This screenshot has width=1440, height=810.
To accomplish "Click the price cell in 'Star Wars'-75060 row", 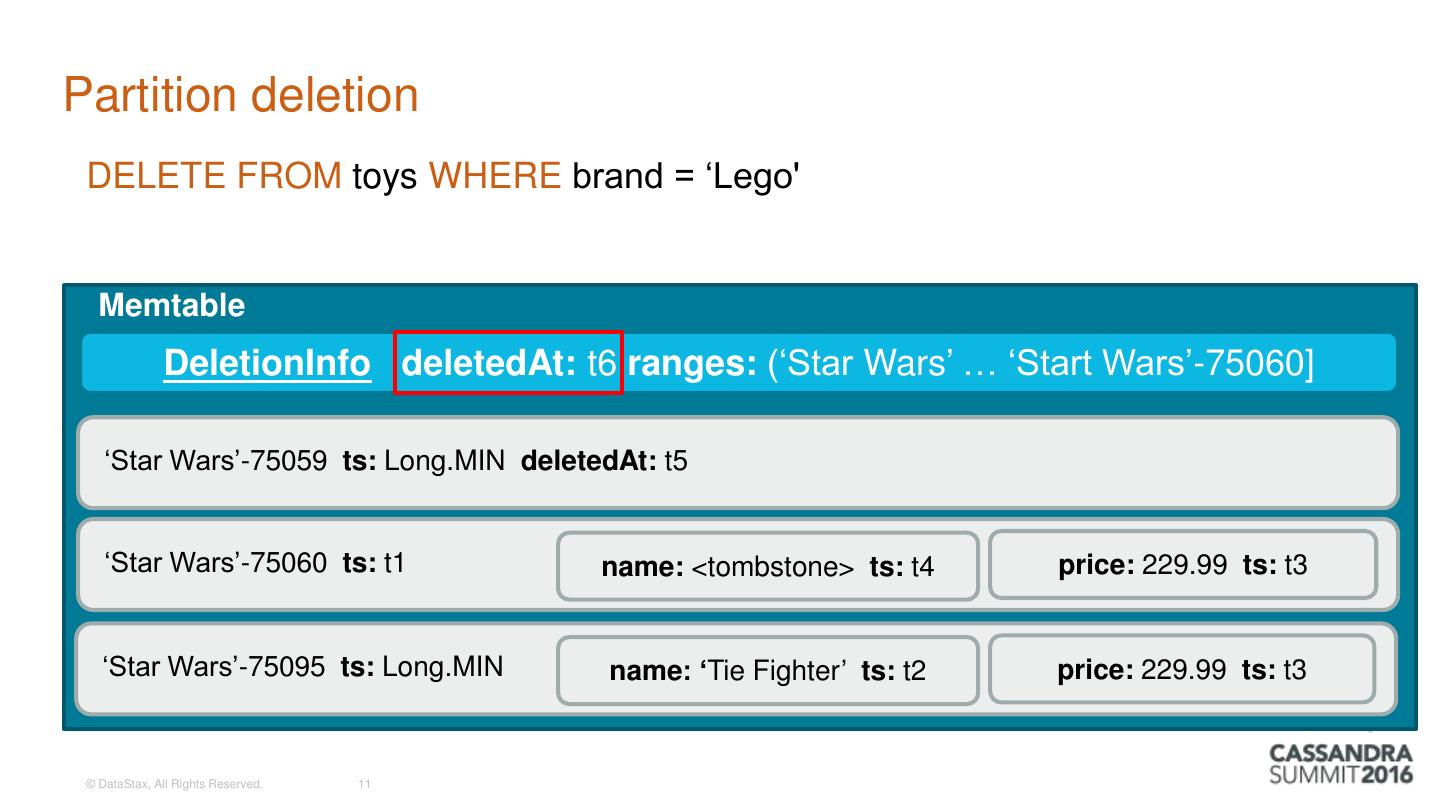I will [1182, 565].
